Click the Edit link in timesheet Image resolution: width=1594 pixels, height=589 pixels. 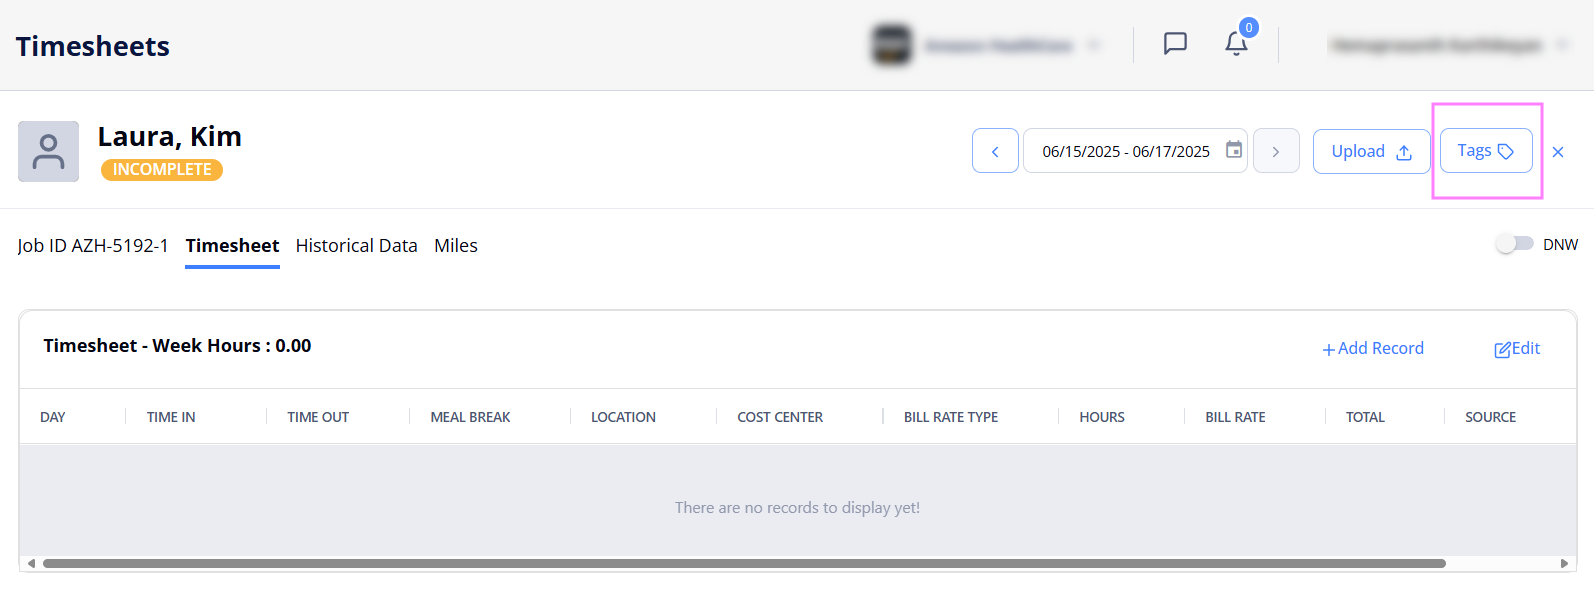pos(1517,348)
